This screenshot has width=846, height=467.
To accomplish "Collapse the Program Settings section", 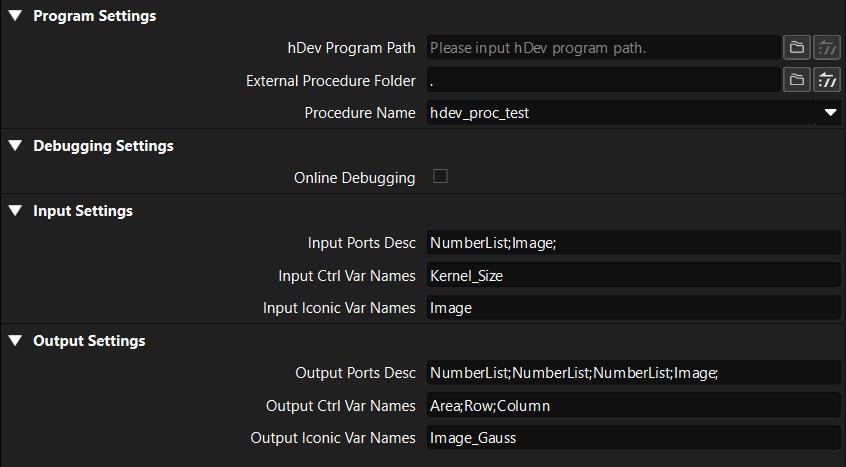I will 15,16.
